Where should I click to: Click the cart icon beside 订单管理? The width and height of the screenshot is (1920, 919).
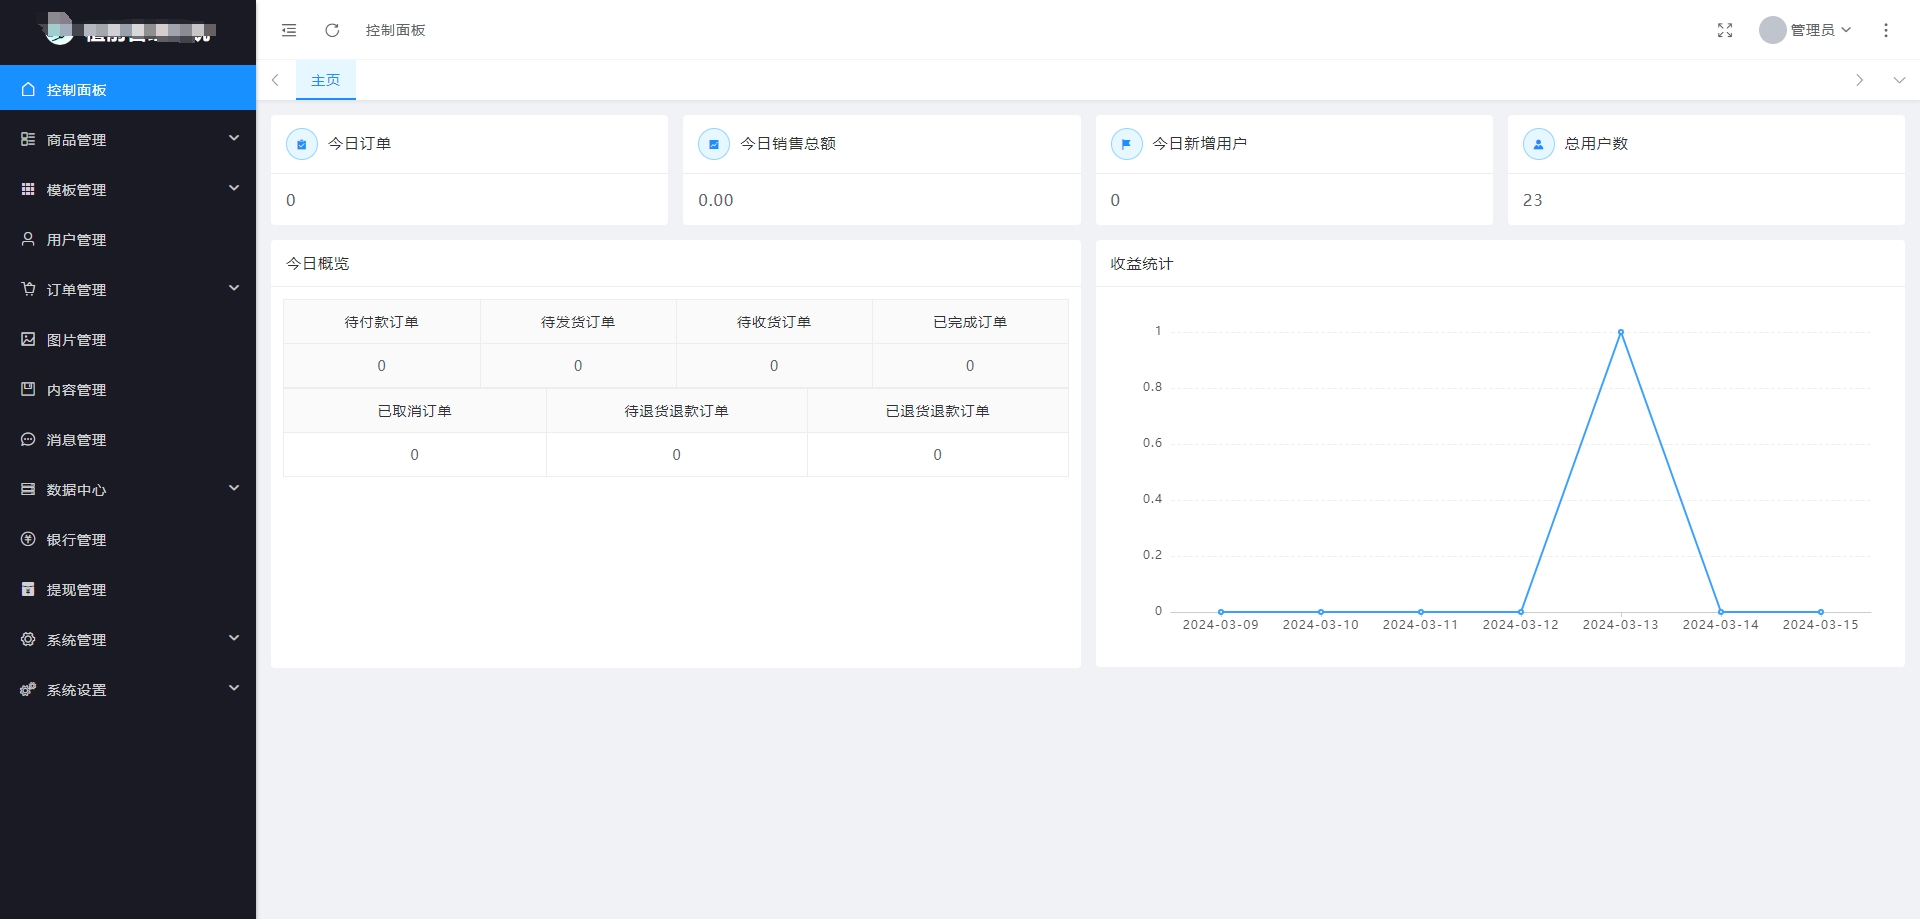tap(28, 289)
